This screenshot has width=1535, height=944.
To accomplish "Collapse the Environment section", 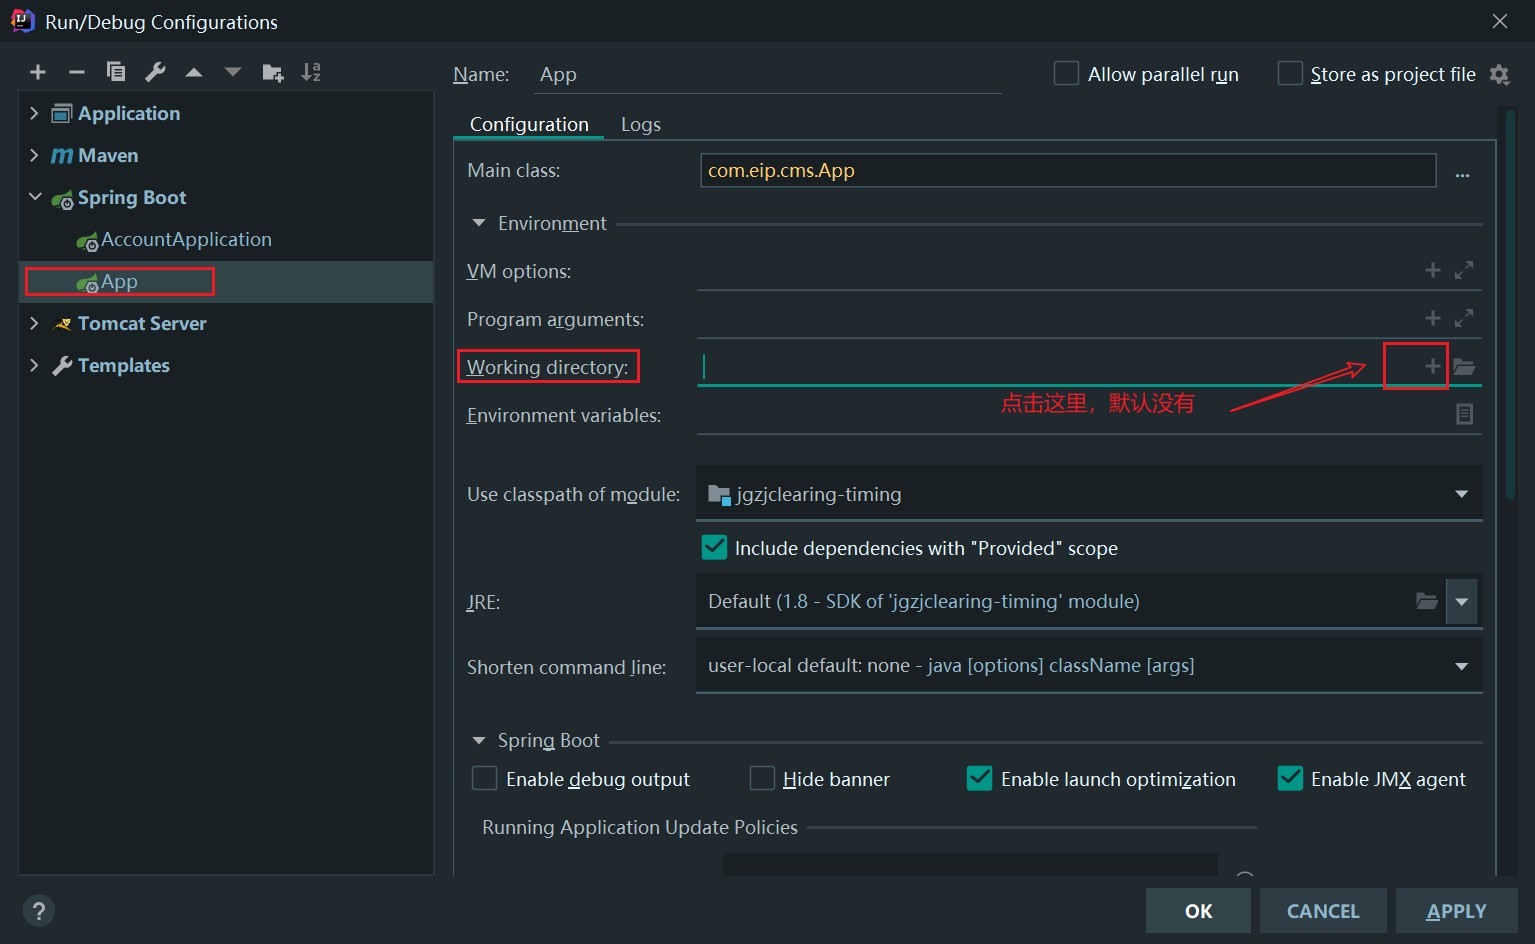I will coord(479,223).
